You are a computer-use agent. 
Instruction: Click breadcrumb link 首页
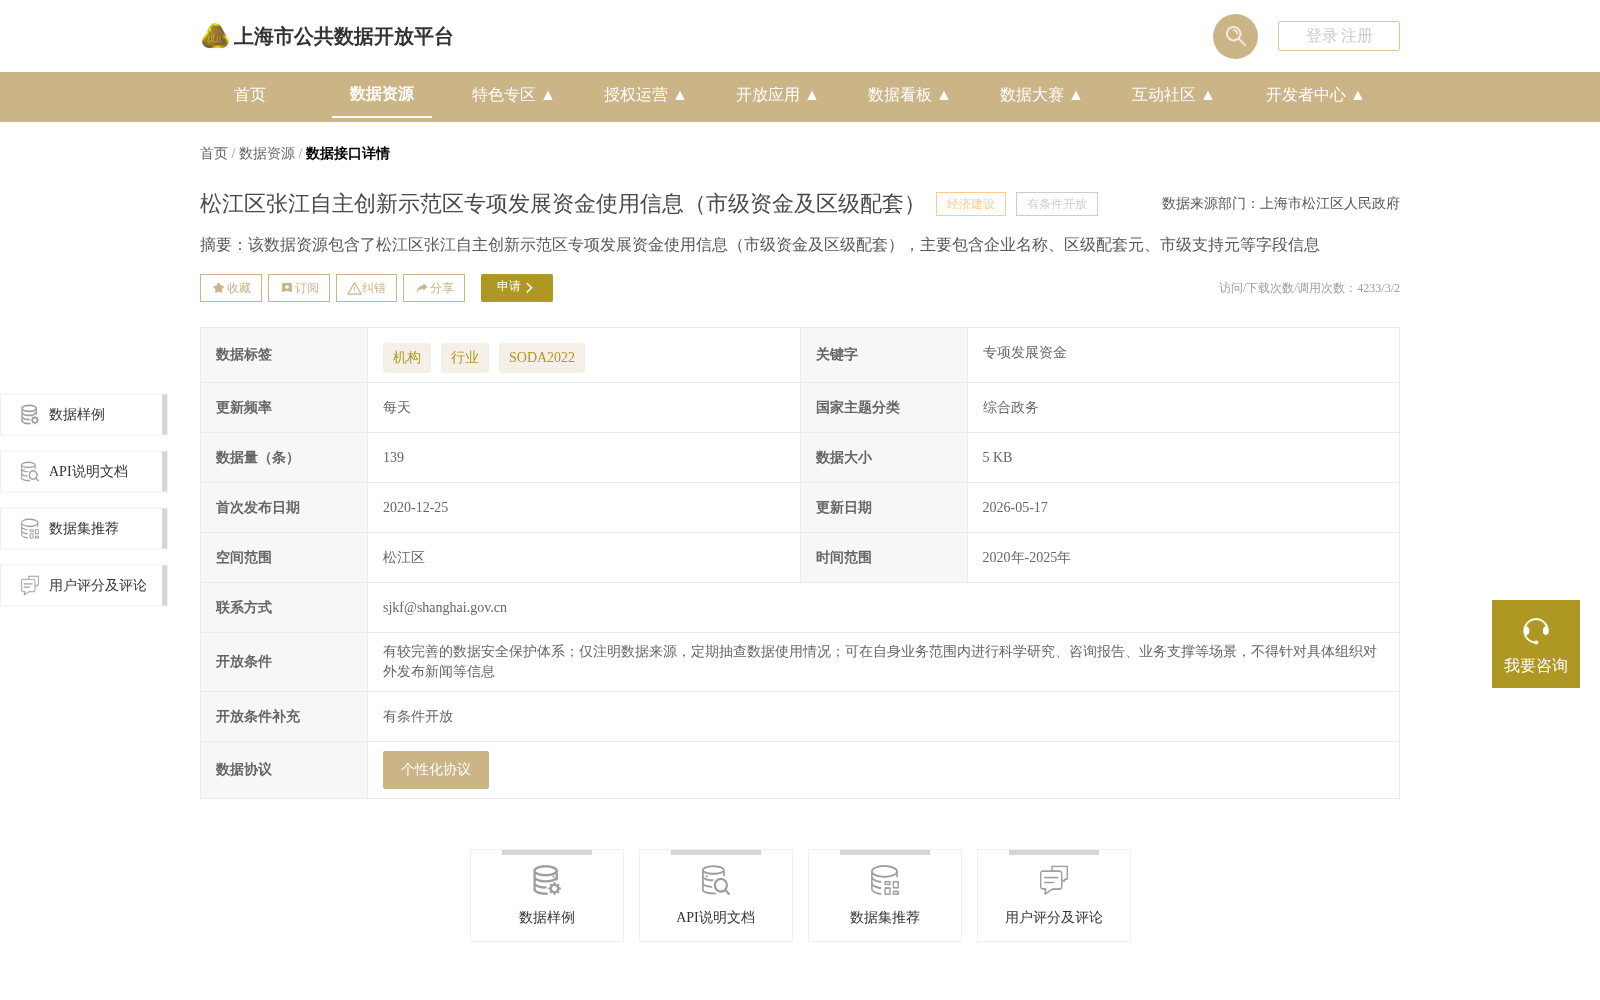point(214,154)
